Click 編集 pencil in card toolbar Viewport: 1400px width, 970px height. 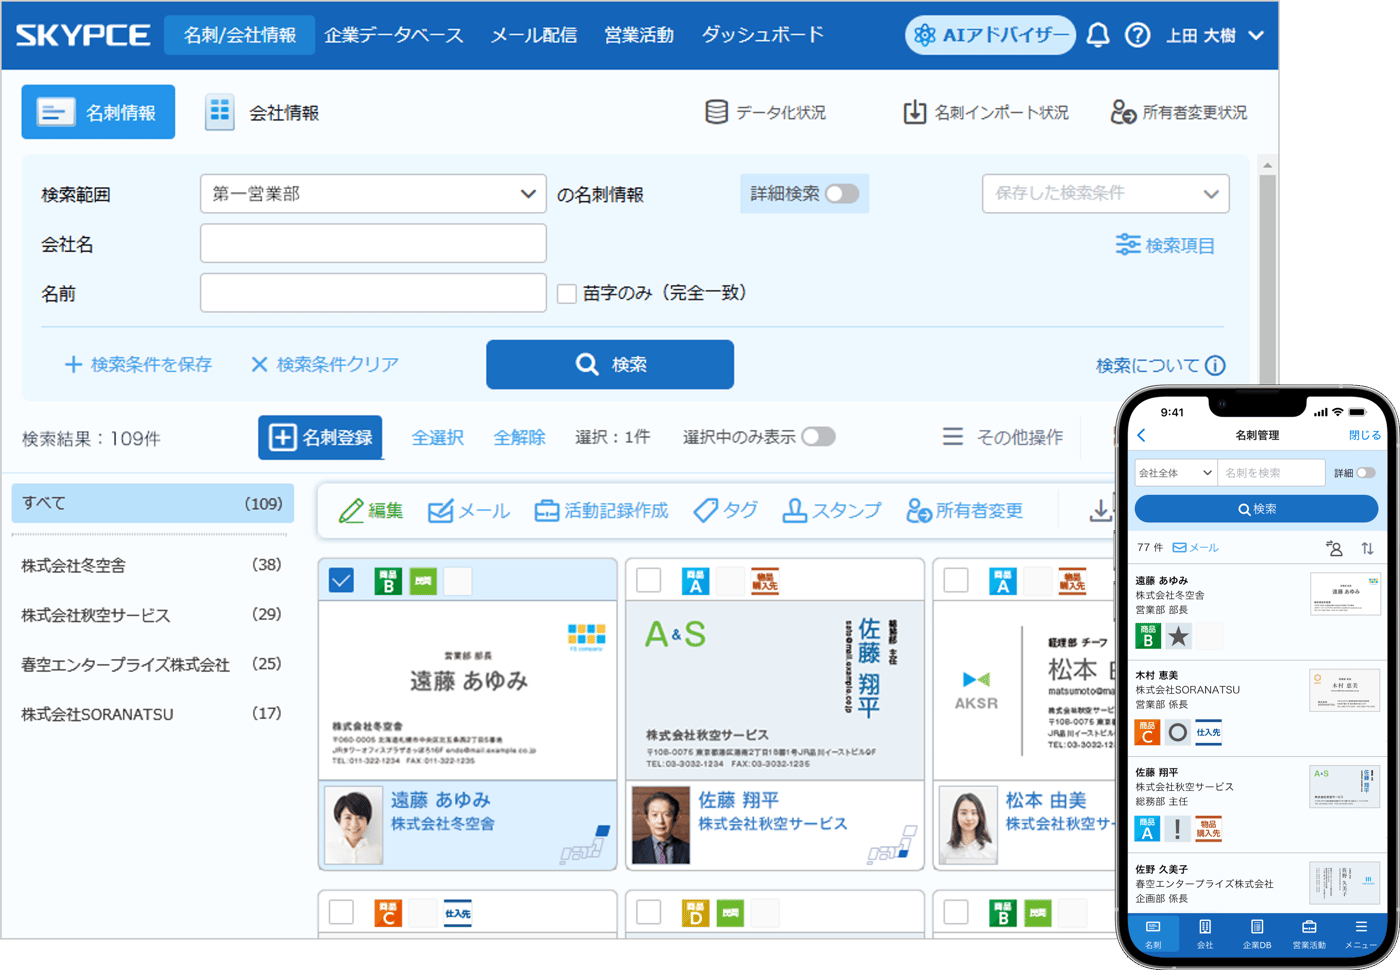370,511
